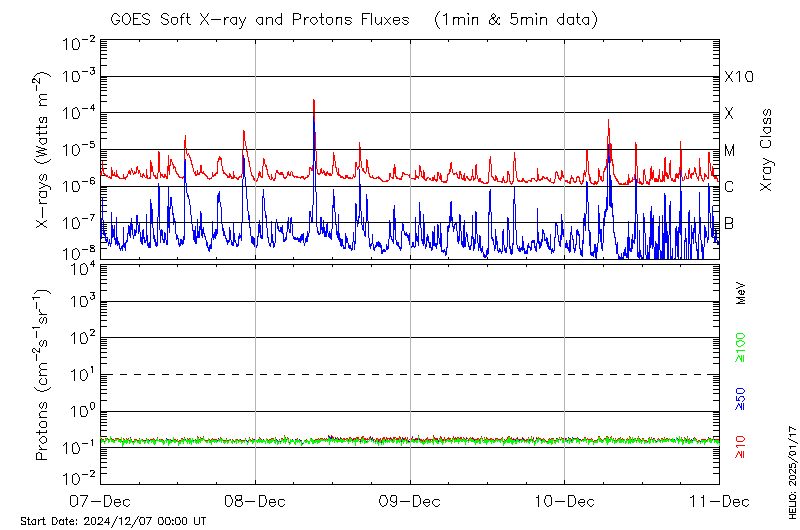Click the Start Date text below the chart
The height and width of the screenshot is (530, 800).
[113, 521]
